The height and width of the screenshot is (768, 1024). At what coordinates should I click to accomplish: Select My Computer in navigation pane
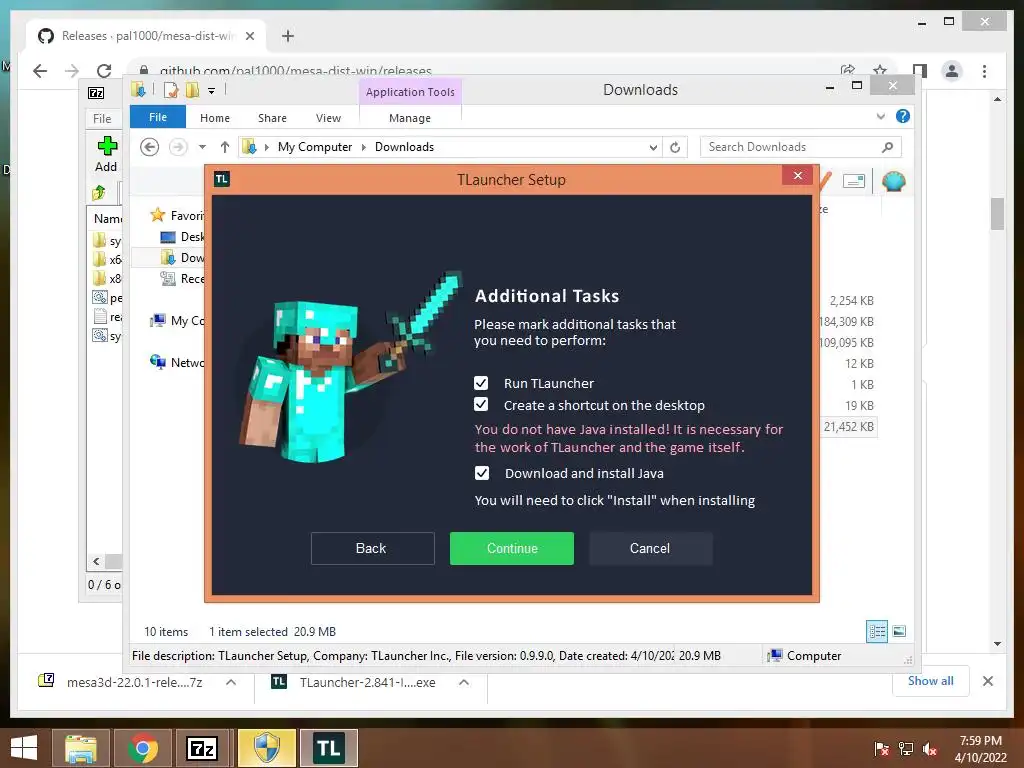pyautogui.click(x=176, y=320)
